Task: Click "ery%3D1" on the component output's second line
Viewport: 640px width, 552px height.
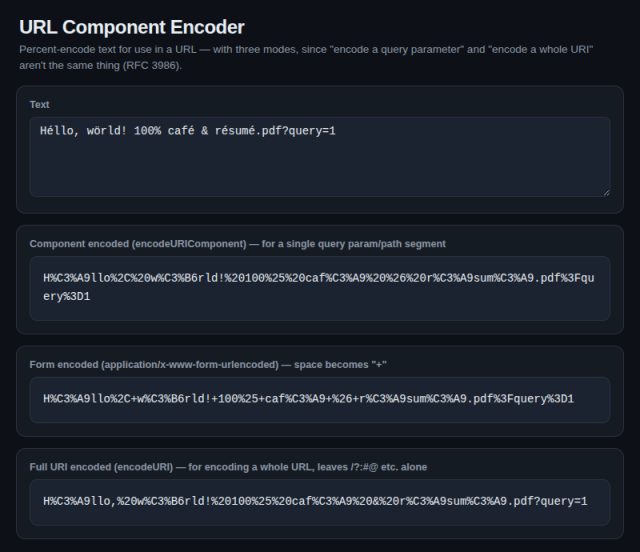Action: pyautogui.click(x=67, y=296)
